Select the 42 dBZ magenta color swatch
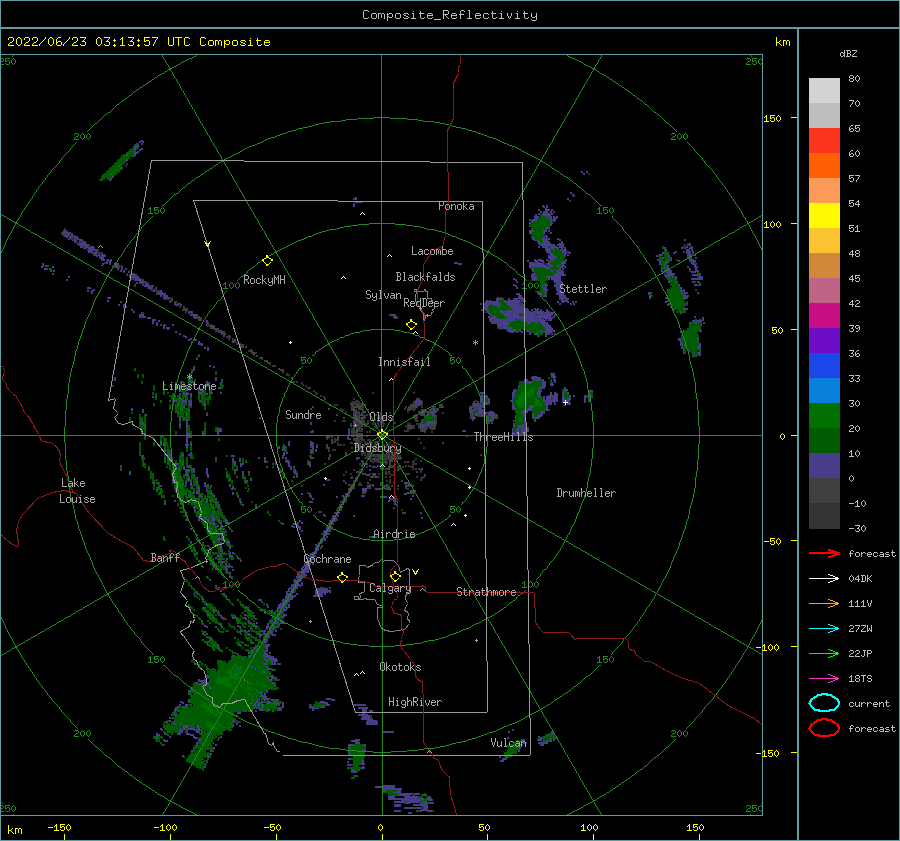Screen dimensions: 900x841 tap(824, 315)
